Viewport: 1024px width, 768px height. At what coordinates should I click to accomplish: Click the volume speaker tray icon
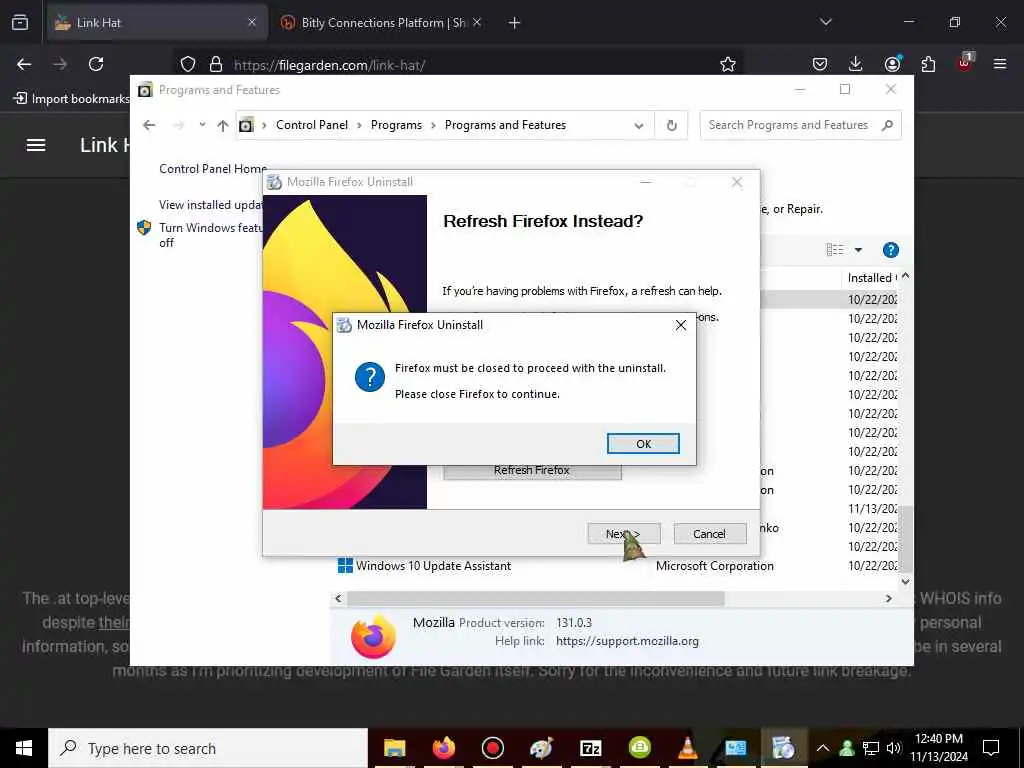click(x=894, y=748)
